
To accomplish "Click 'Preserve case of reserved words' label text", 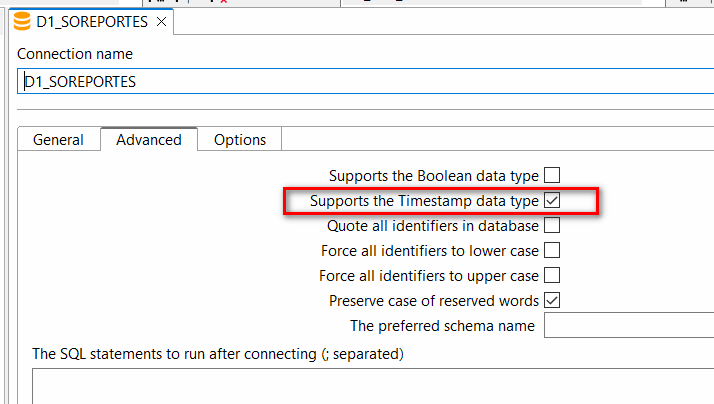I will 434,301.
